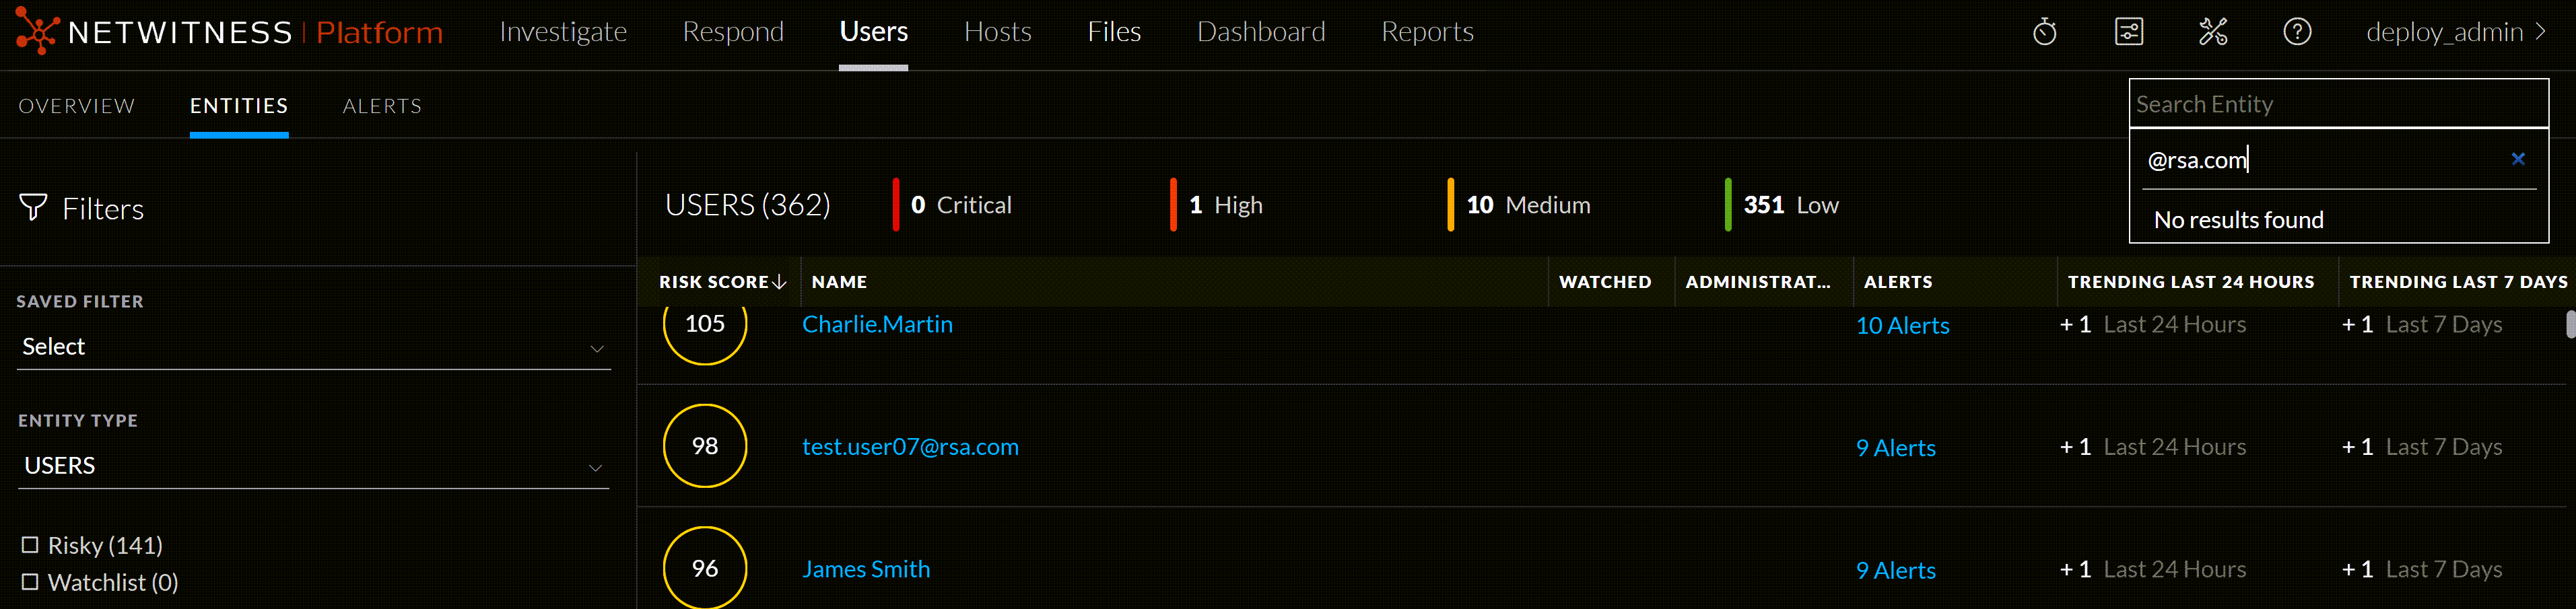Click the risk score 98 circle
Viewport: 2576px width, 609px height.
(705, 446)
